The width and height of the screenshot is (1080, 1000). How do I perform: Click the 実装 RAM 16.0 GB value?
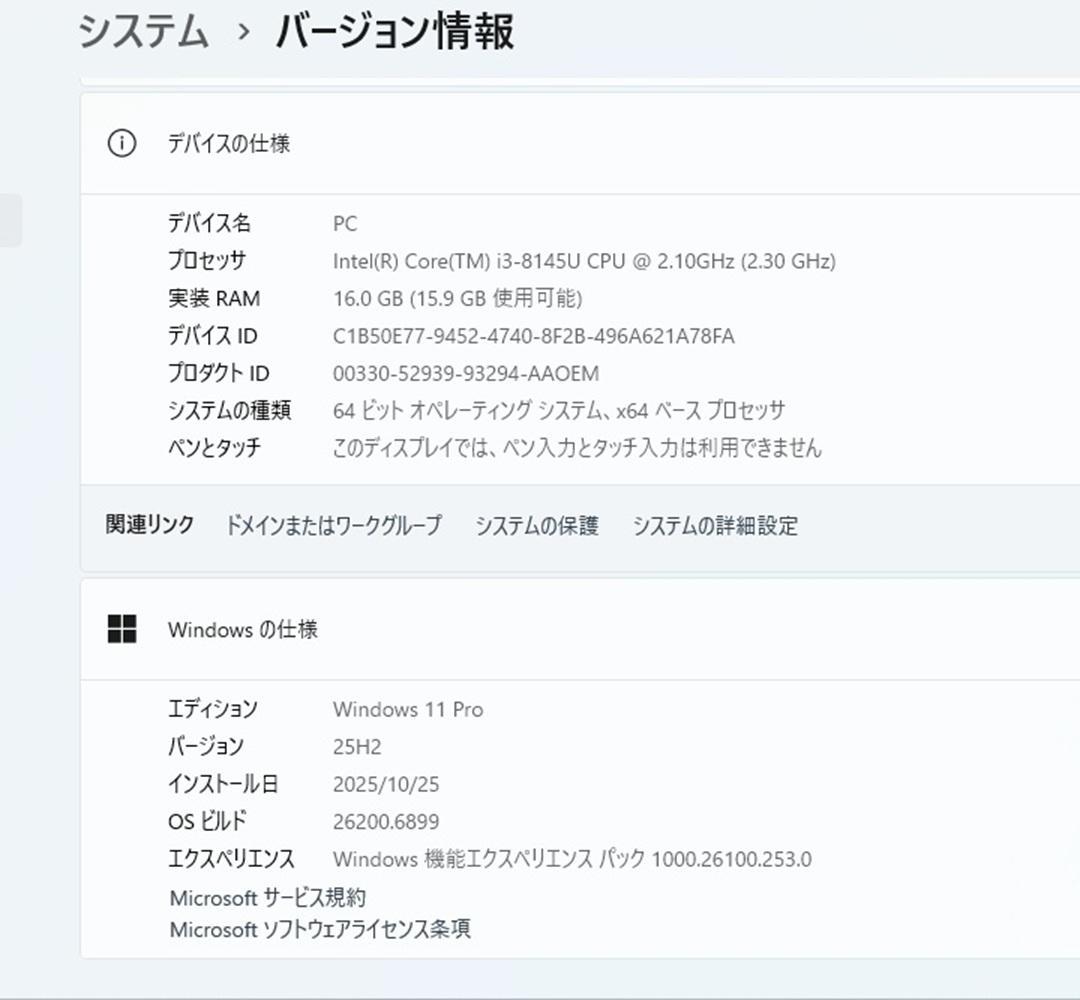point(457,299)
